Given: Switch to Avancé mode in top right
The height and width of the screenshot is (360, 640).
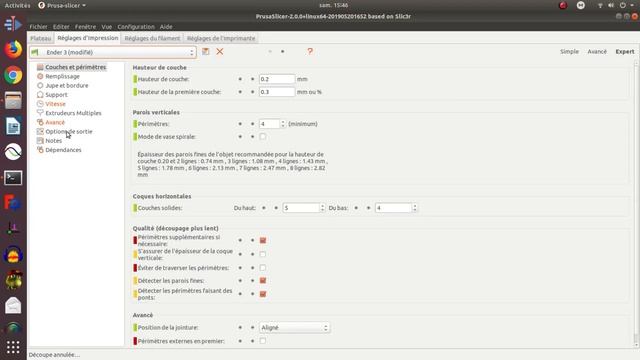Looking at the screenshot, I should click(x=597, y=51).
